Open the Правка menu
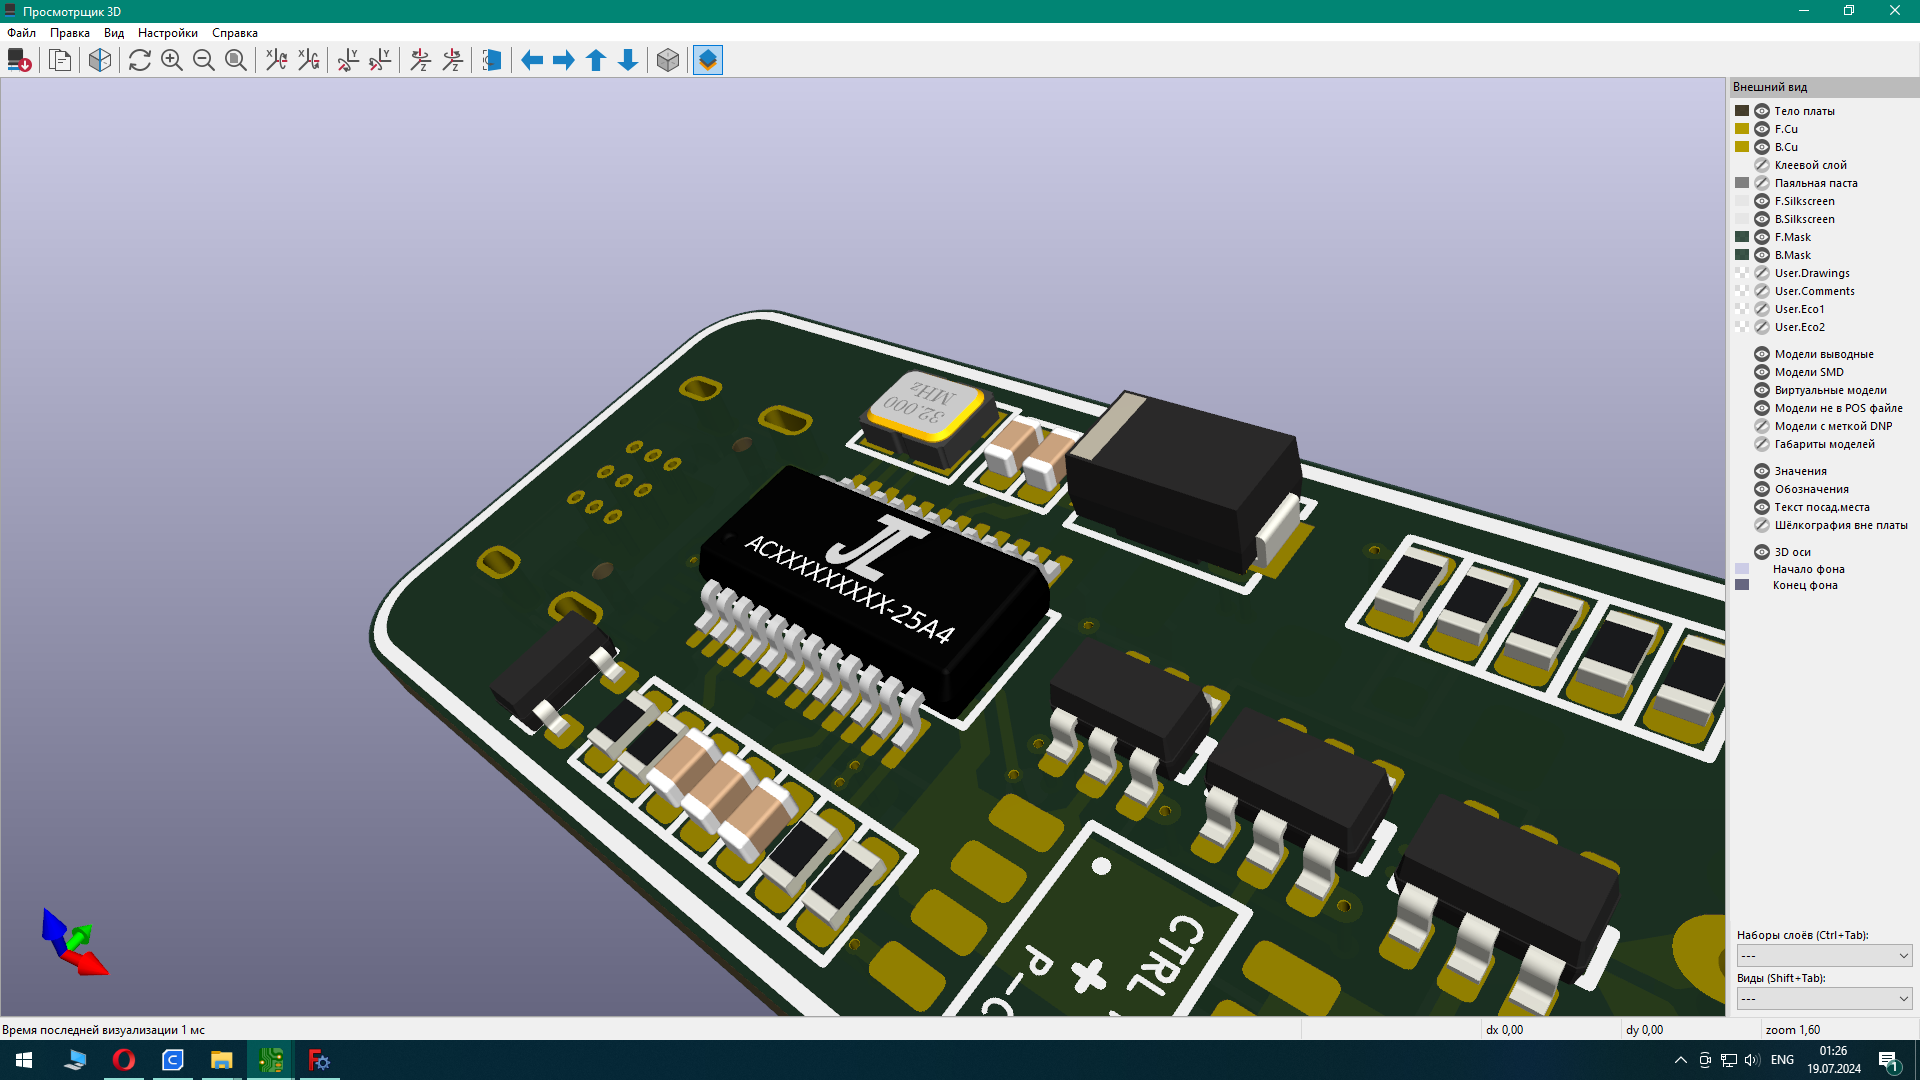1920x1080 pixels. (70, 33)
